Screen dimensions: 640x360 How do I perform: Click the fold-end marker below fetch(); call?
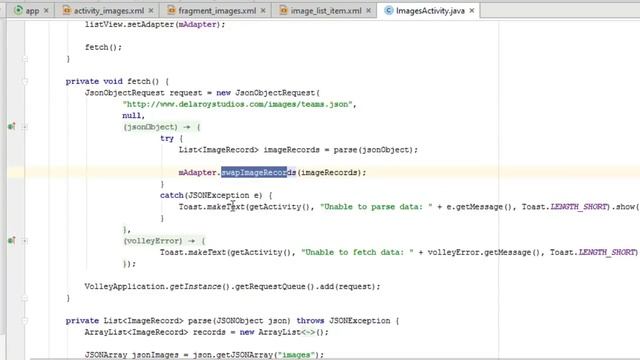tap(25, 59)
